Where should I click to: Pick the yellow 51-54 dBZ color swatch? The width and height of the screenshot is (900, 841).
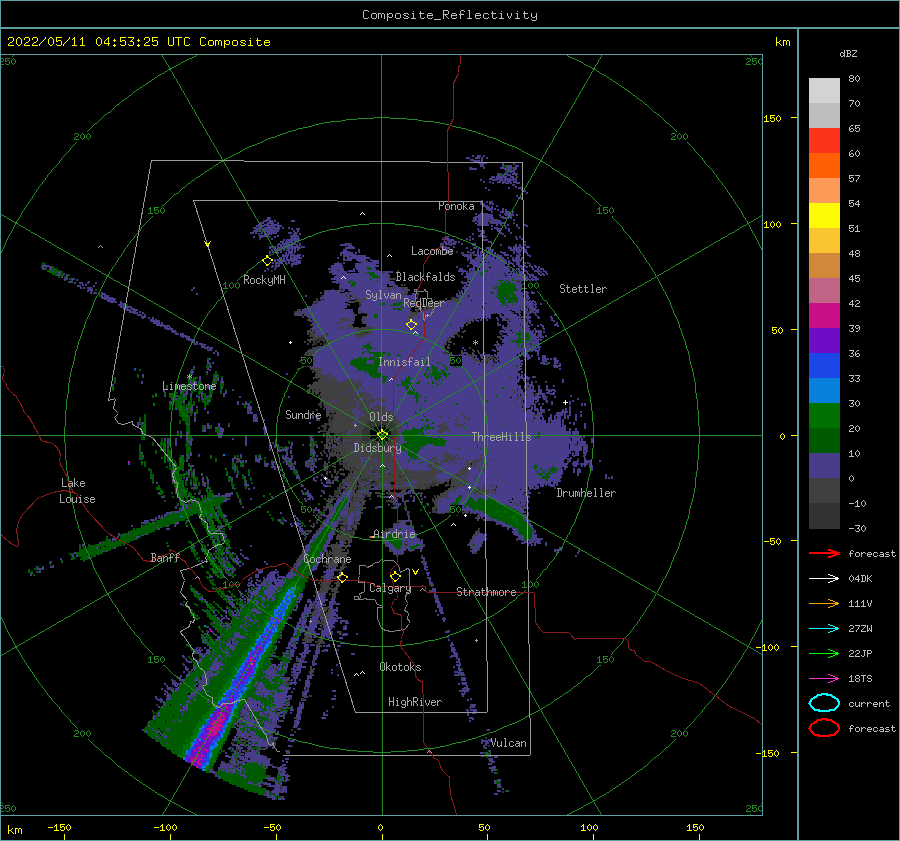(x=824, y=216)
